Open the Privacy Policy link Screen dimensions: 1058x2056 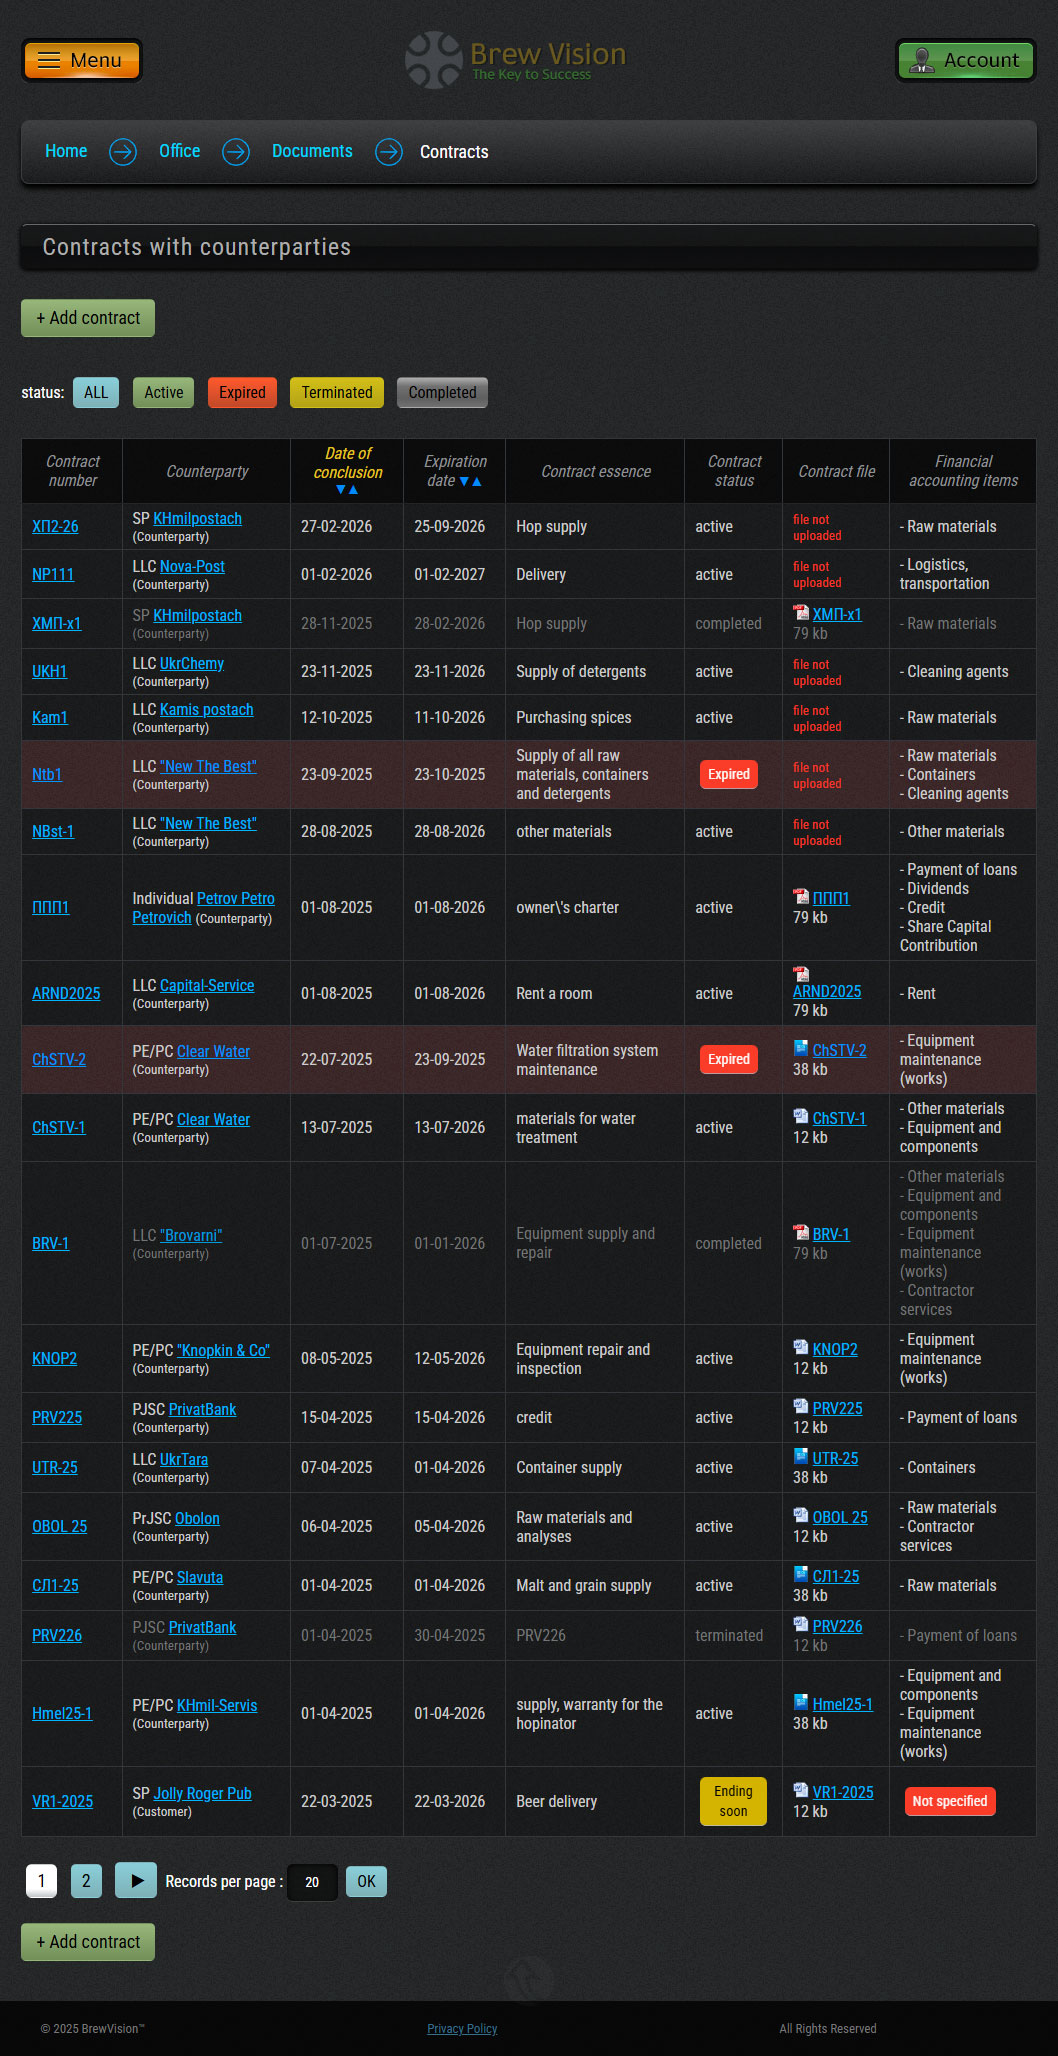click(x=462, y=2029)
